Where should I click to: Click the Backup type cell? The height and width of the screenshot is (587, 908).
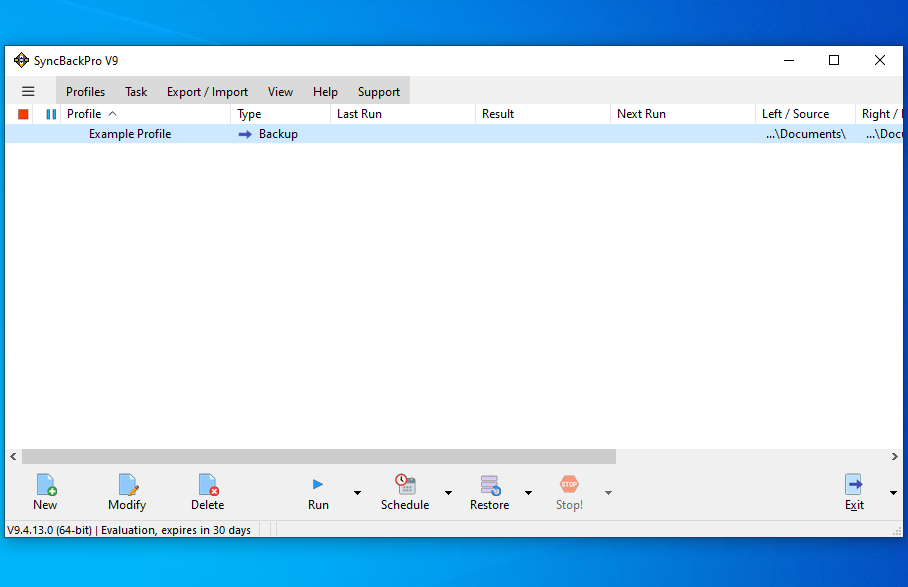click(x=278, y=134)
